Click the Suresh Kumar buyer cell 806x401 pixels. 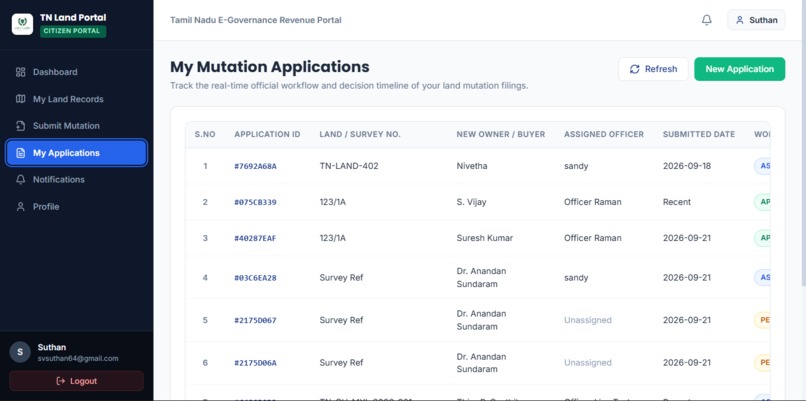tap(485, 238)
